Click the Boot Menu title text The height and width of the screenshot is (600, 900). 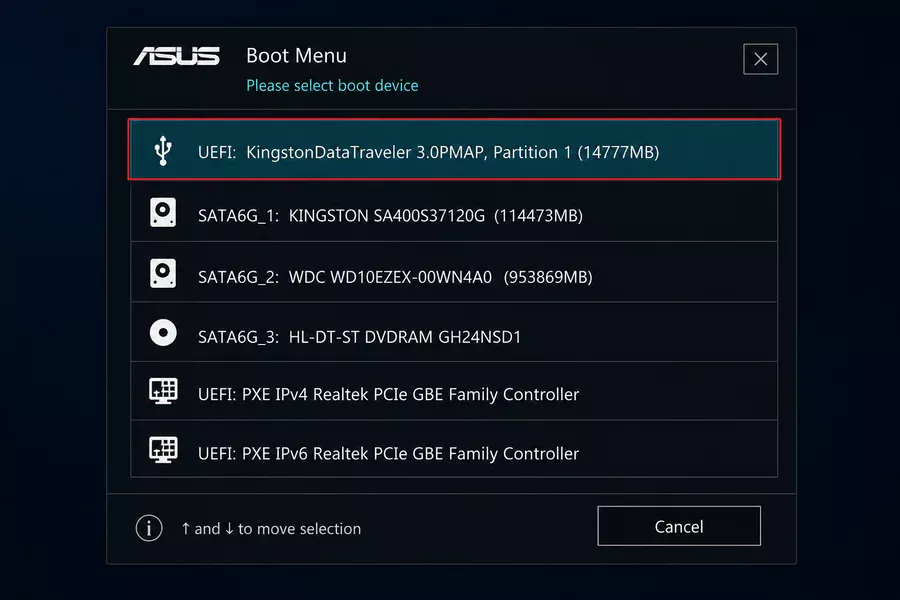[296, 56]
